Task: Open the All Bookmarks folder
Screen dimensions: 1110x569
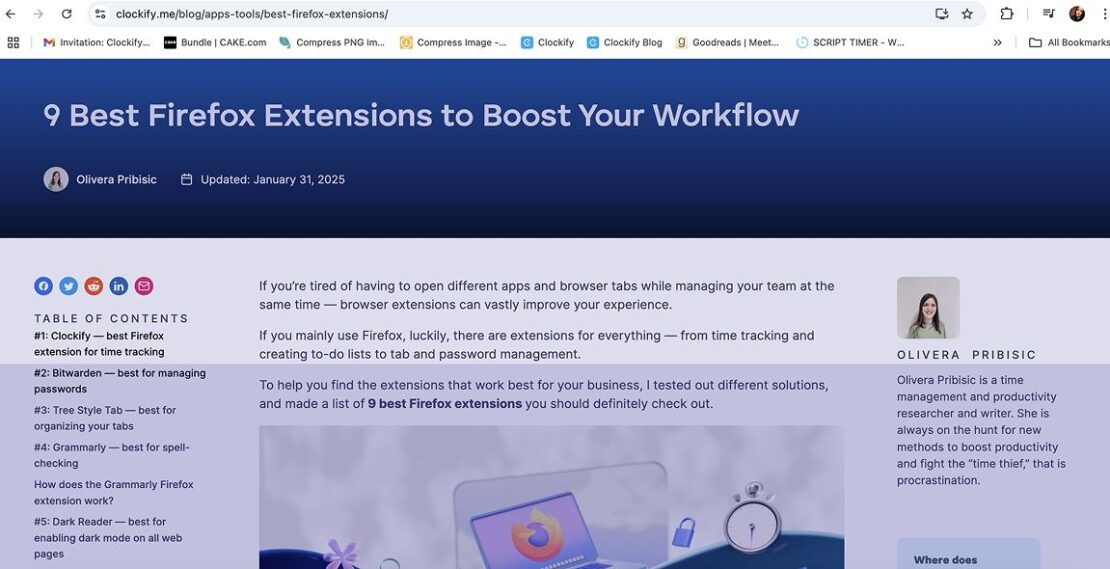Action: (x=1069, y=42)
